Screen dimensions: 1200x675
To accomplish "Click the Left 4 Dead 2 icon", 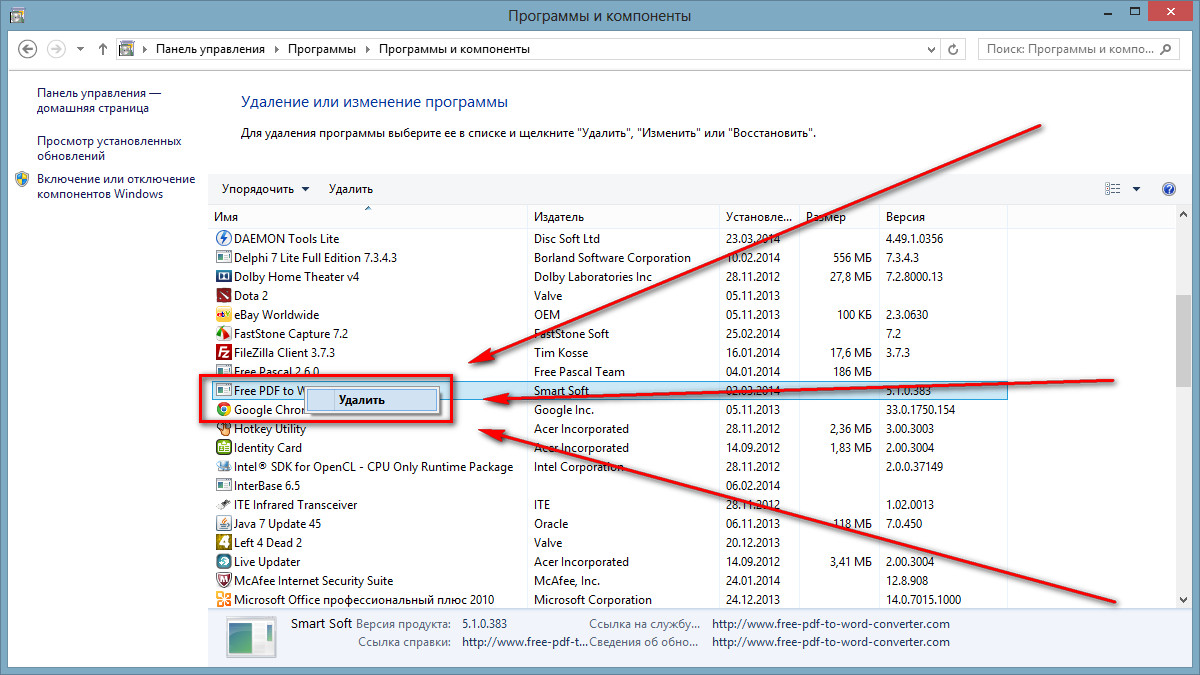I will click(224, 543).
